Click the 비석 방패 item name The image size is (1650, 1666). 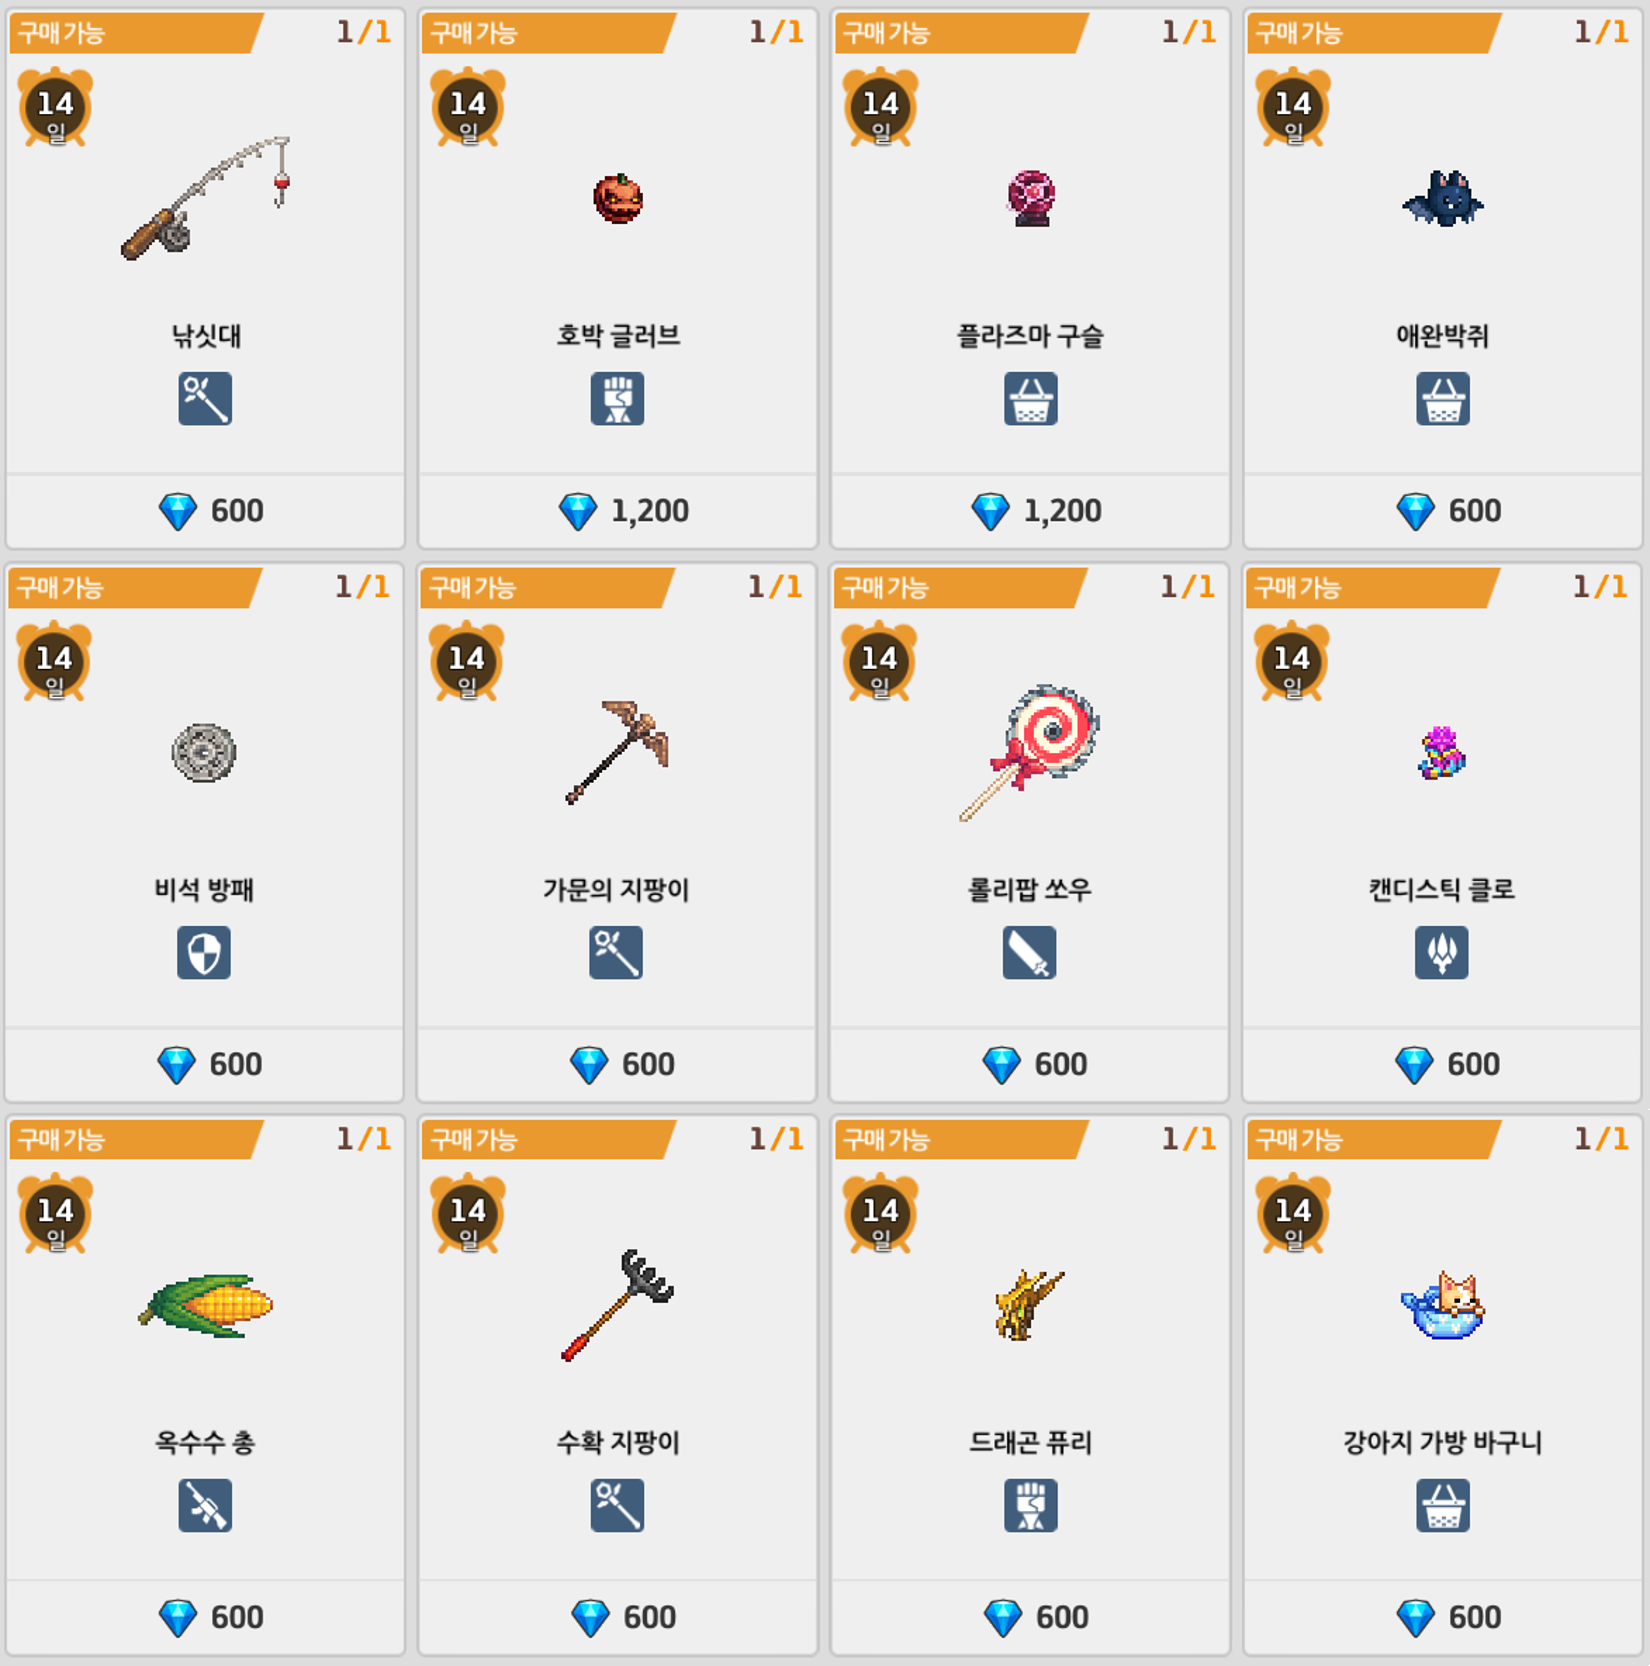(x=204, y=889)
